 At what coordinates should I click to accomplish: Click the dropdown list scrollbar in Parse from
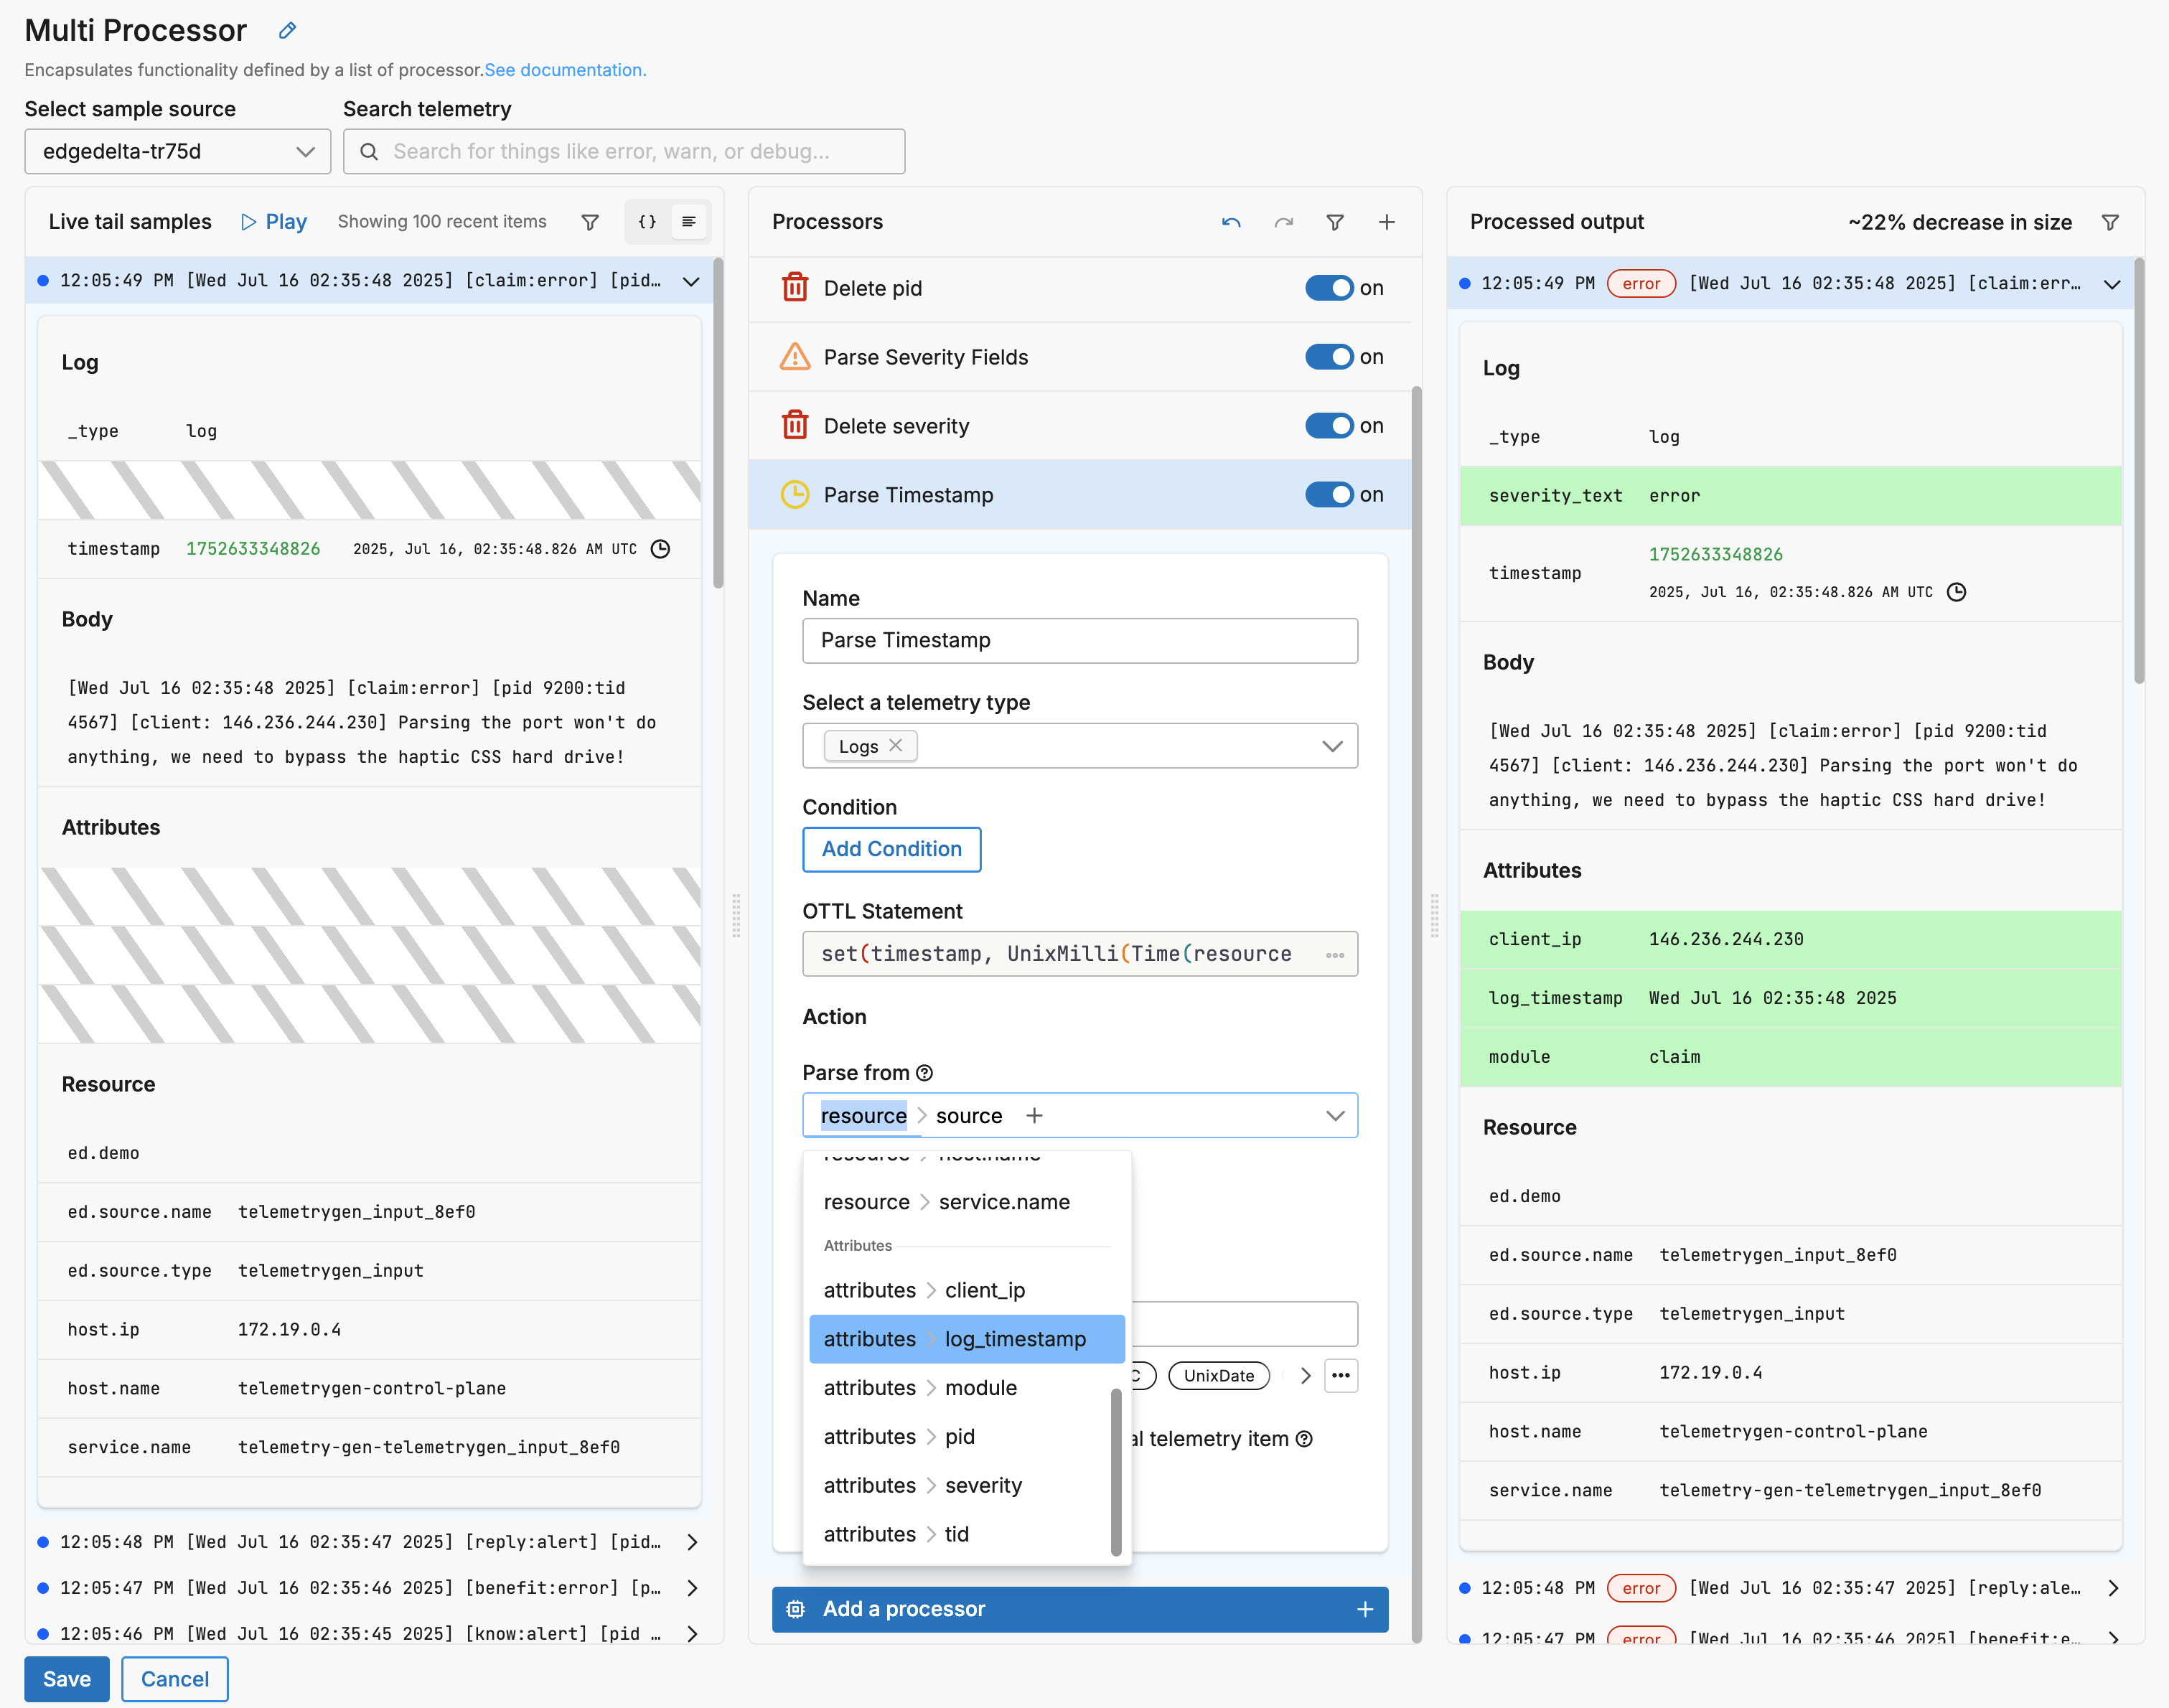tap(1116, 1473)
